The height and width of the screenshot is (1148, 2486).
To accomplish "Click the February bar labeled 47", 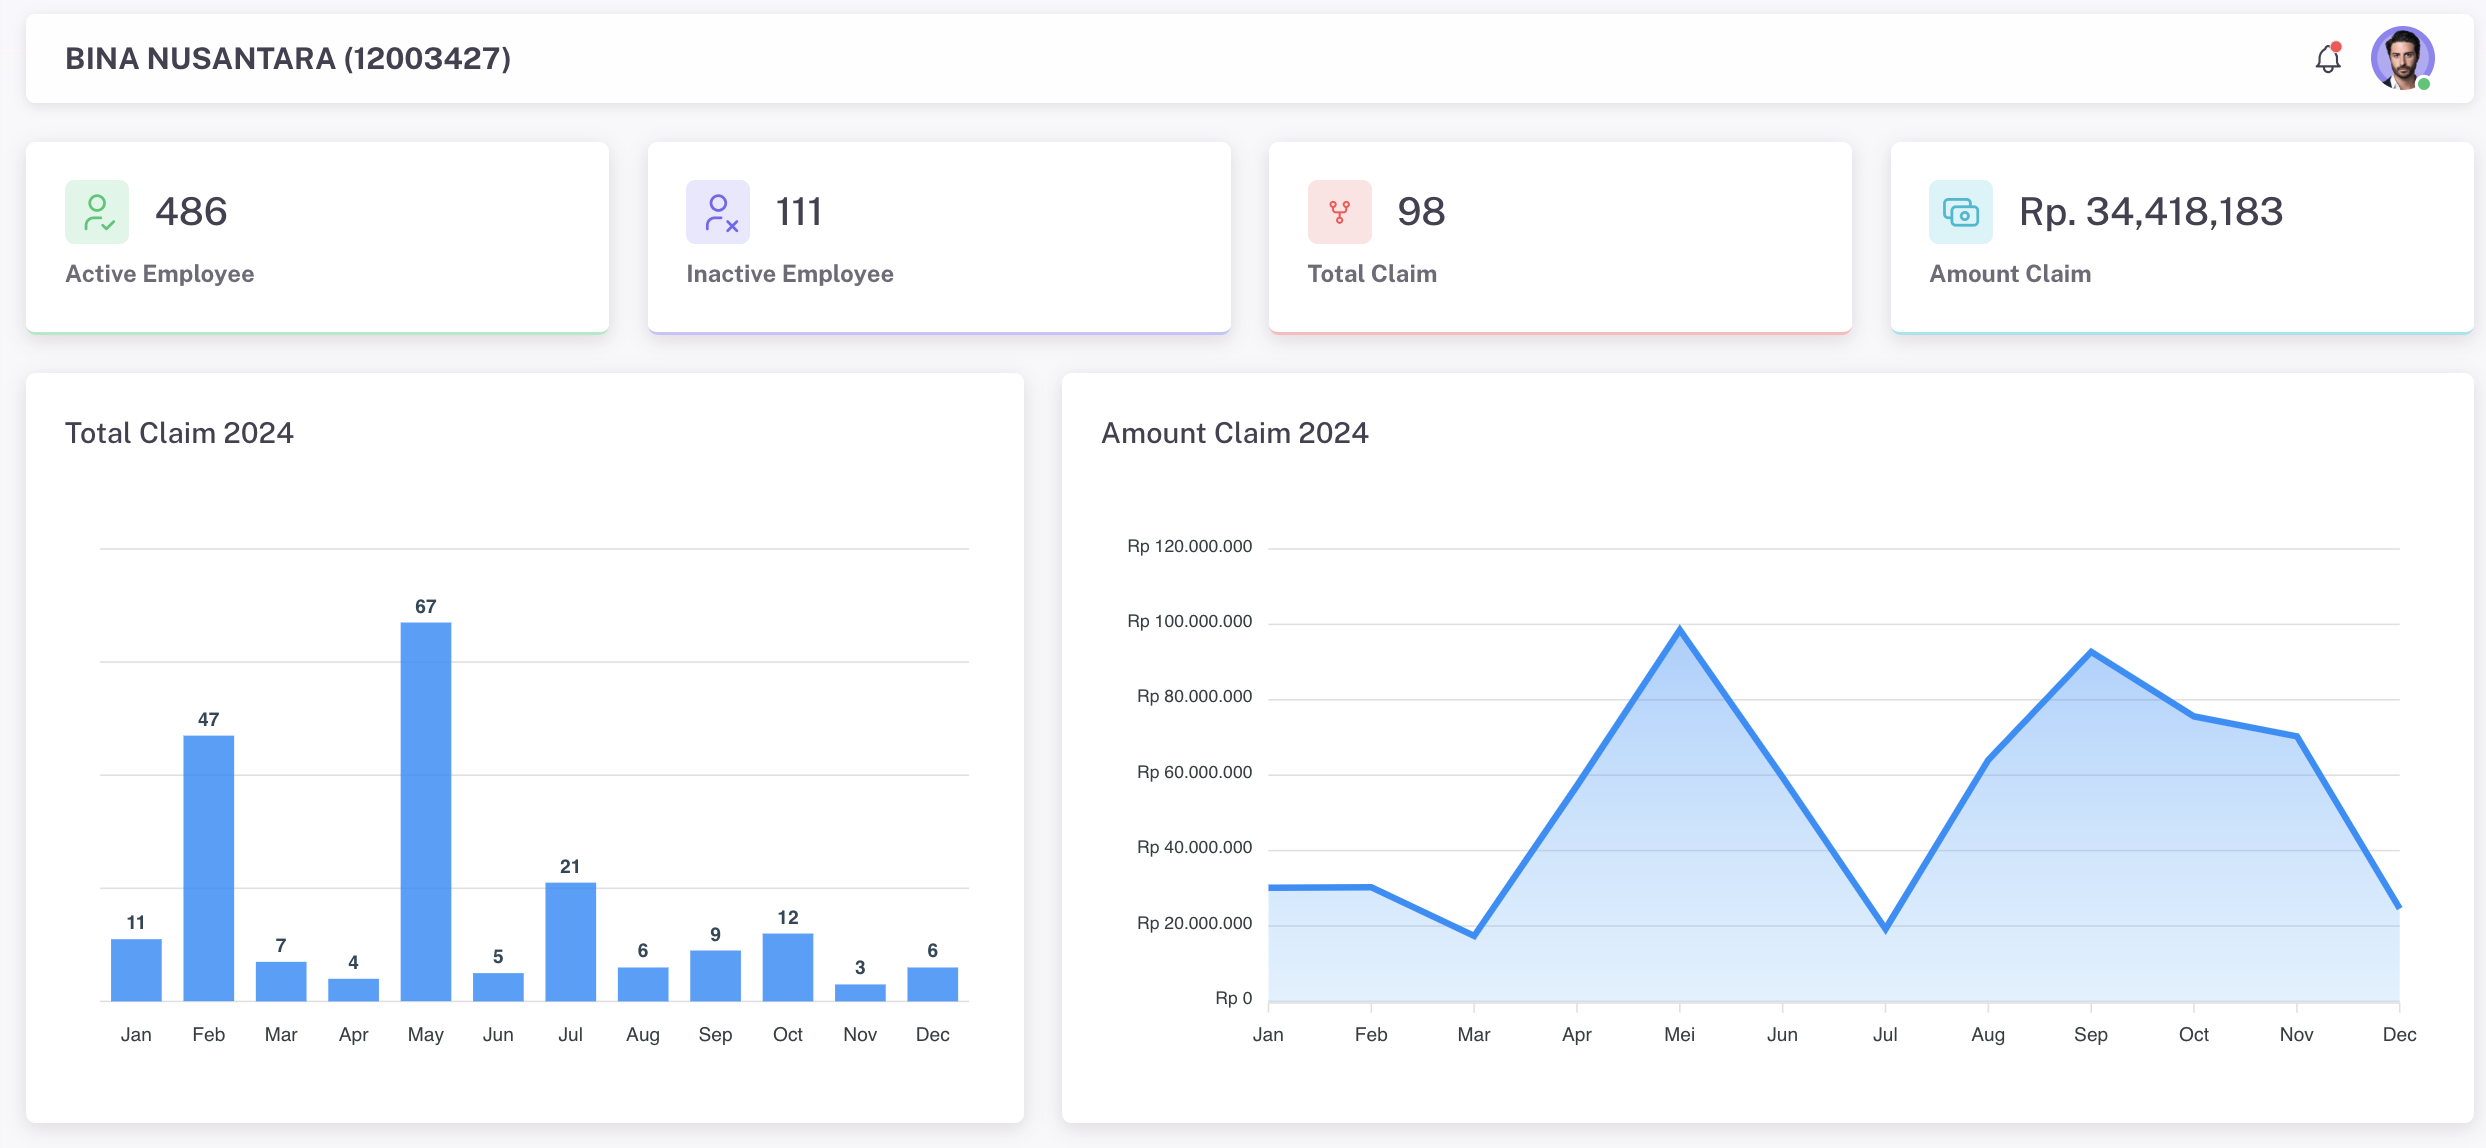I will point(209,868).
